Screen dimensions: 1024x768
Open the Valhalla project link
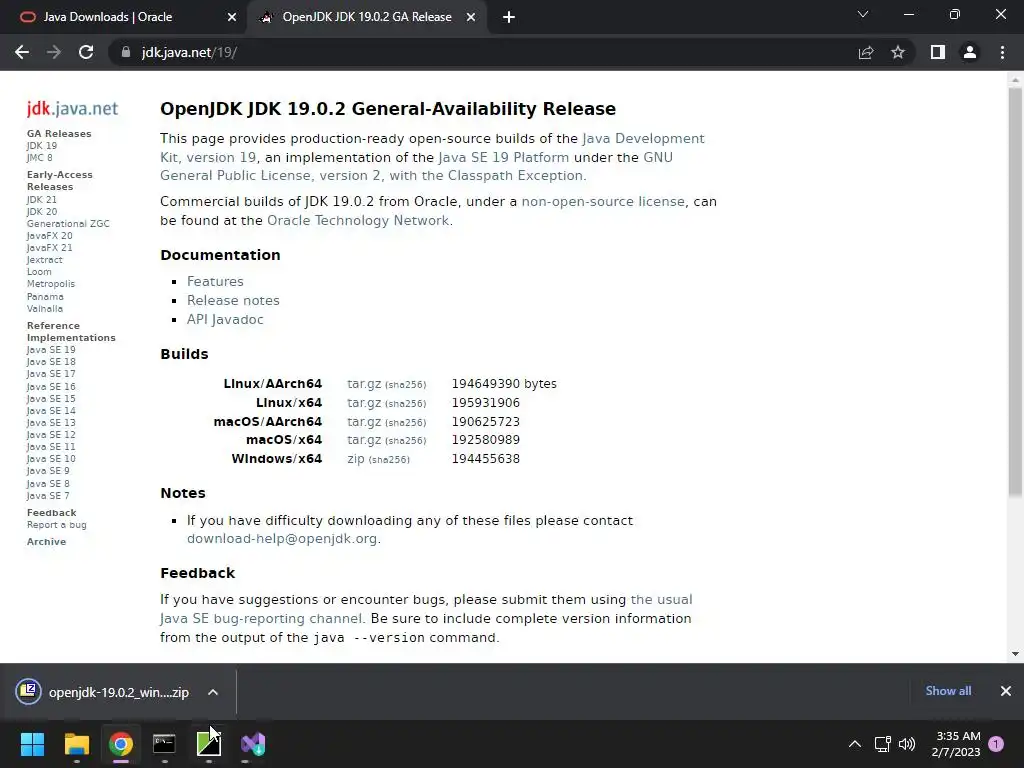tap(45, 308)
